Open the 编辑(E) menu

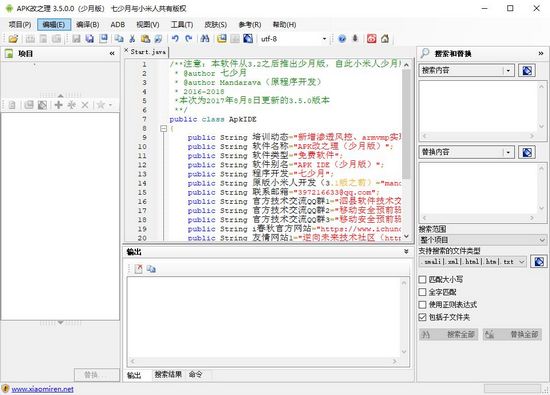[54, 25]
